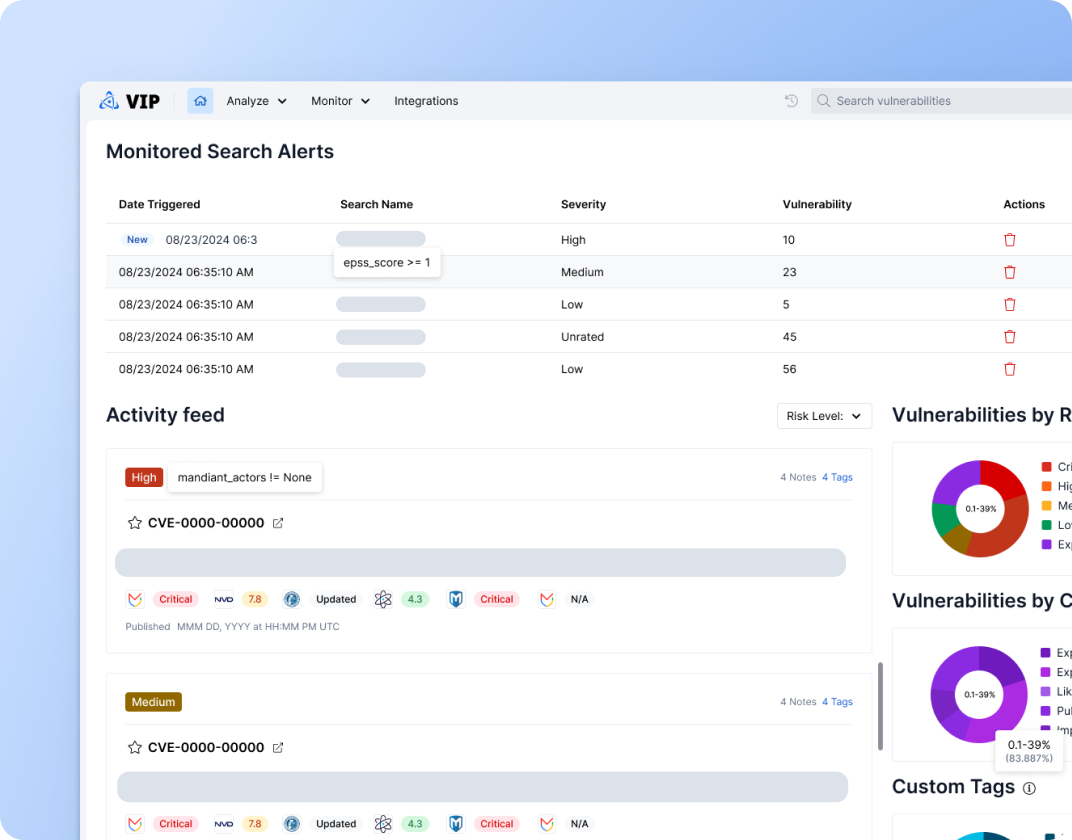Select the Severity column header
The image size is (1072, 840).
tap(583, 204)
